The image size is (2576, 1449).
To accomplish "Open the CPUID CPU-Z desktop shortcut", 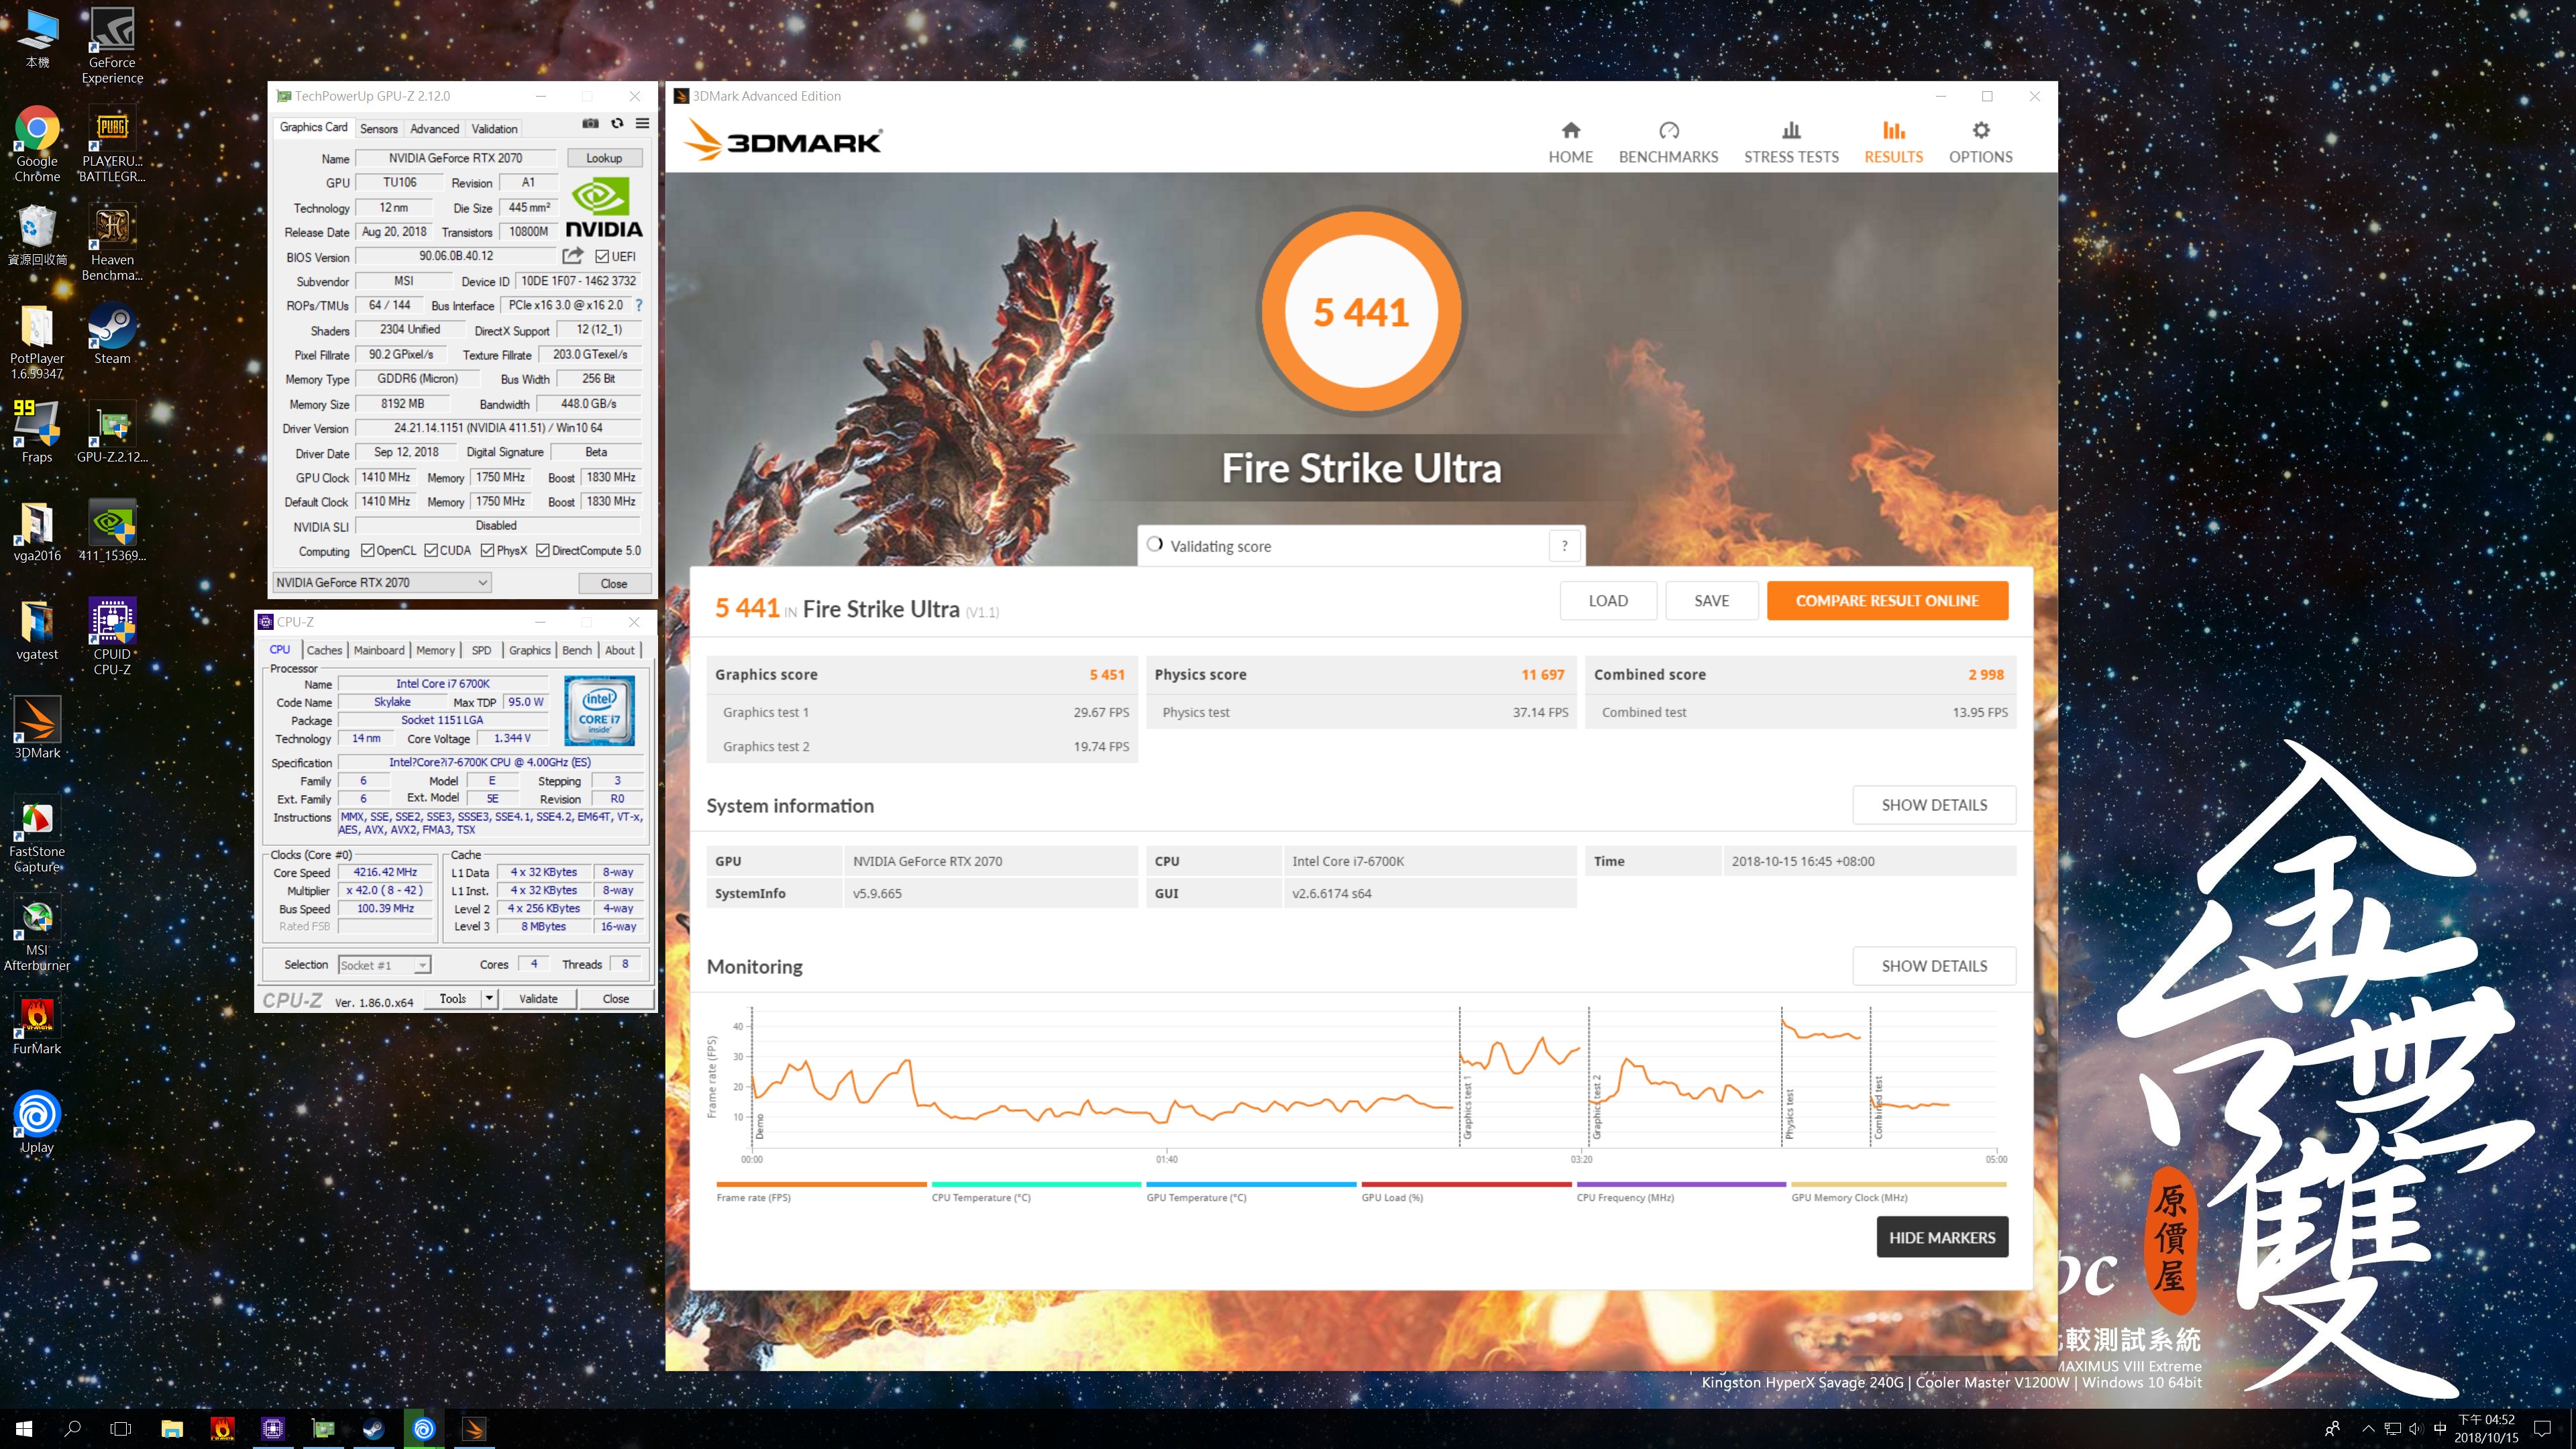I will [112, 637].
